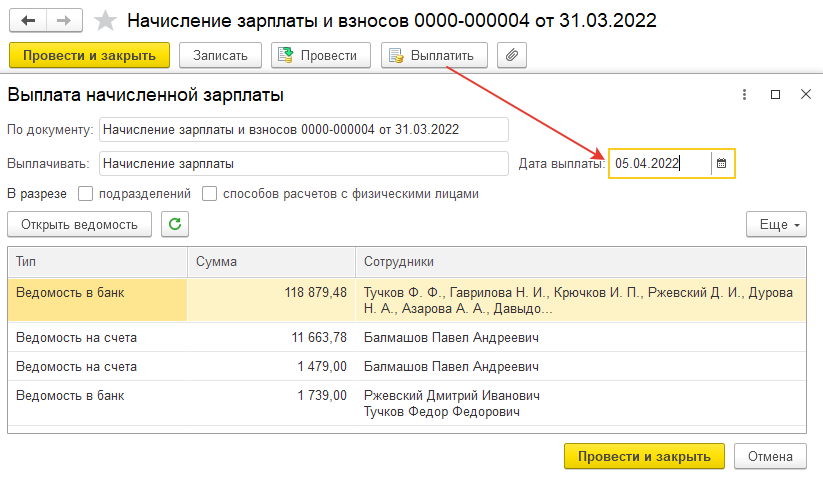Click the paperclip attachments icon
The image size is (823, 481).
[512, 56]
